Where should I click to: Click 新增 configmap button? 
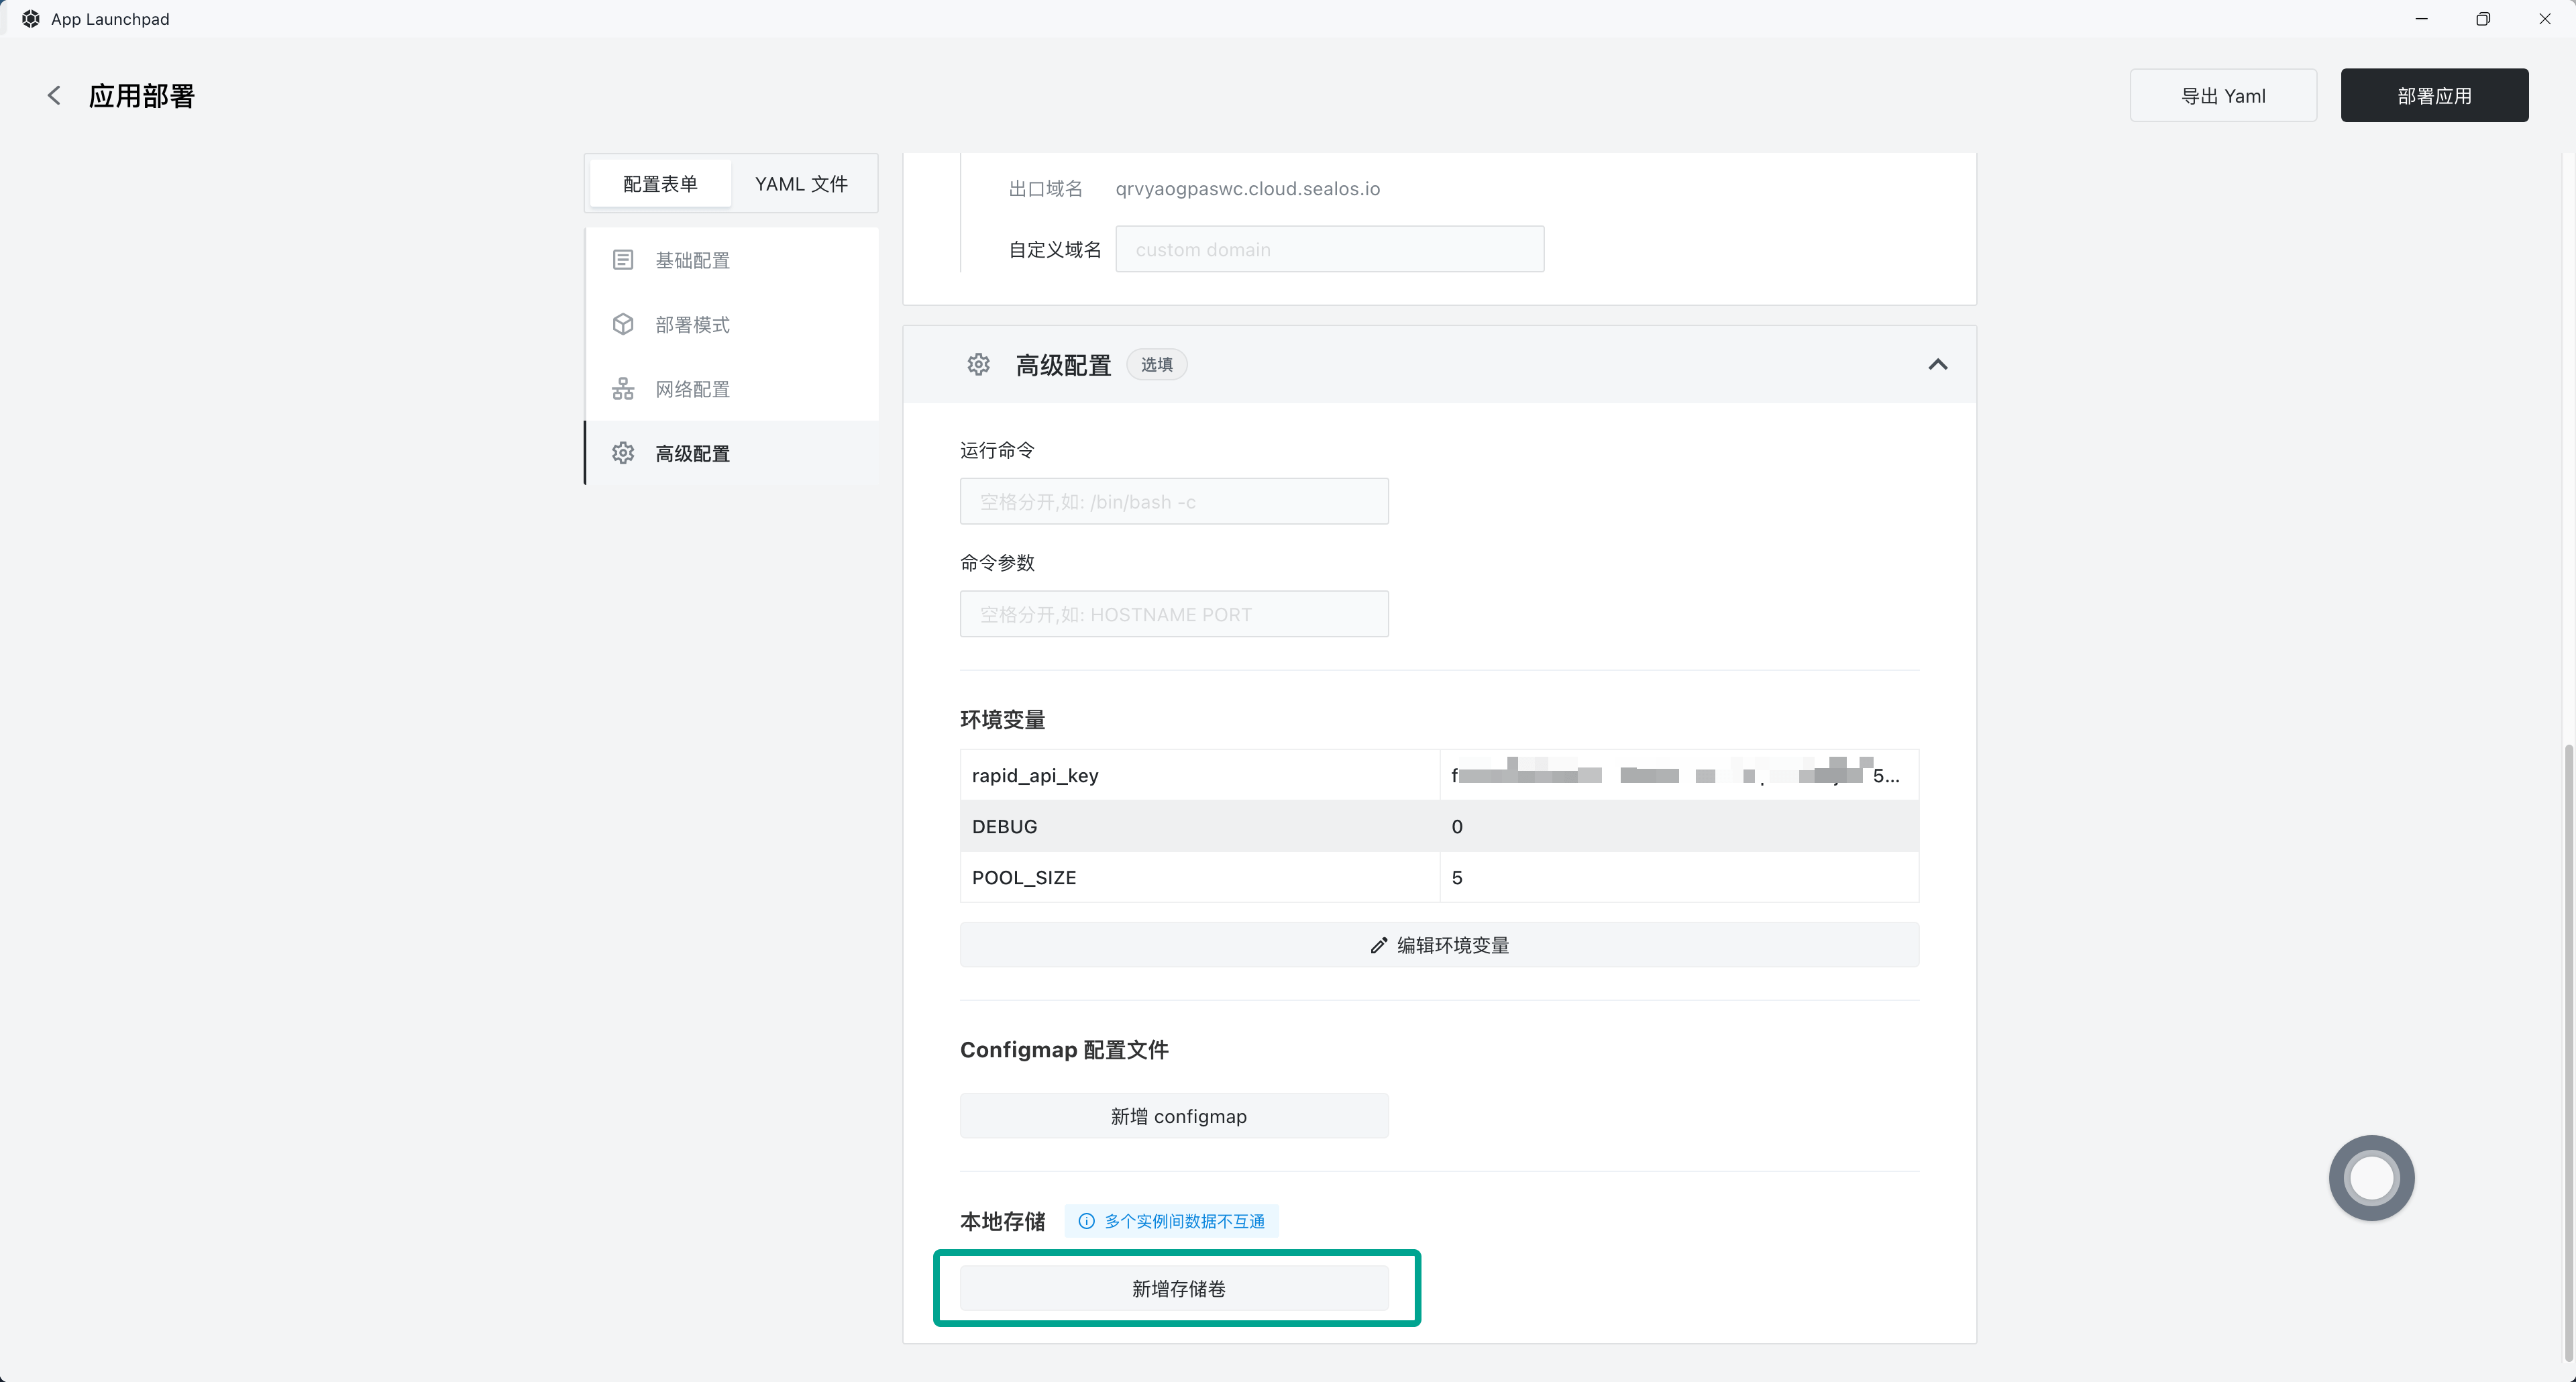(1174, 1116)
